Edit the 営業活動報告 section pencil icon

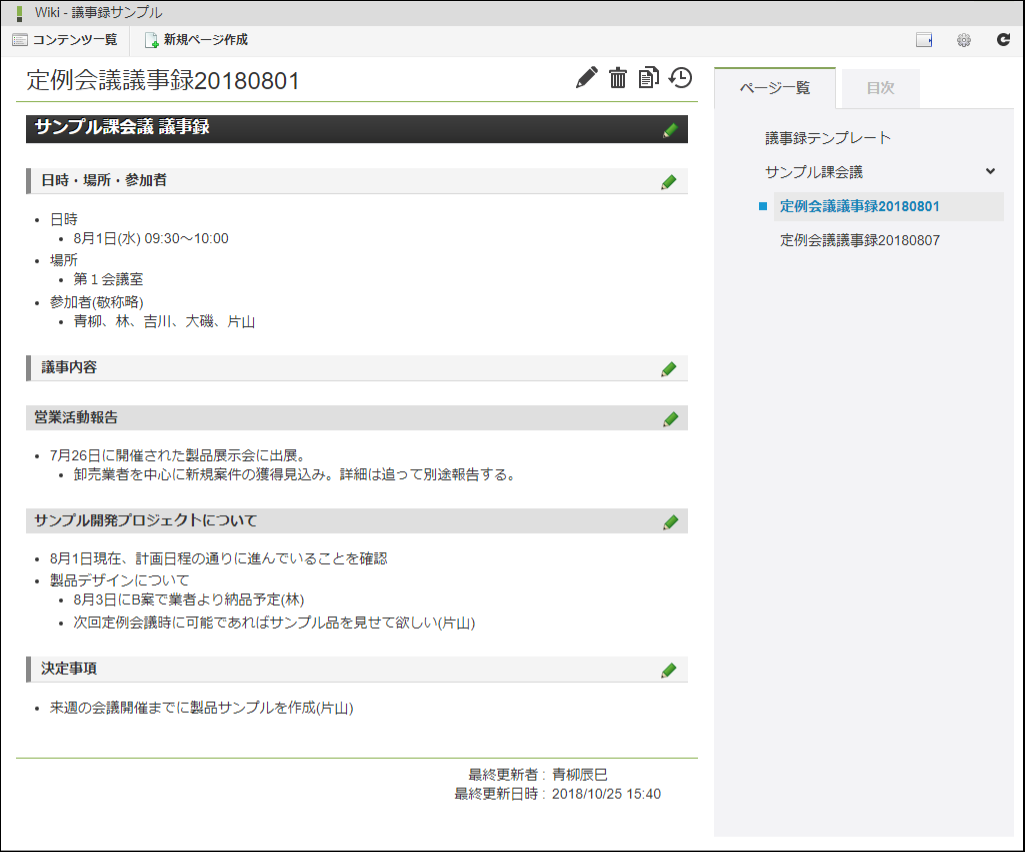coord(670,418)
